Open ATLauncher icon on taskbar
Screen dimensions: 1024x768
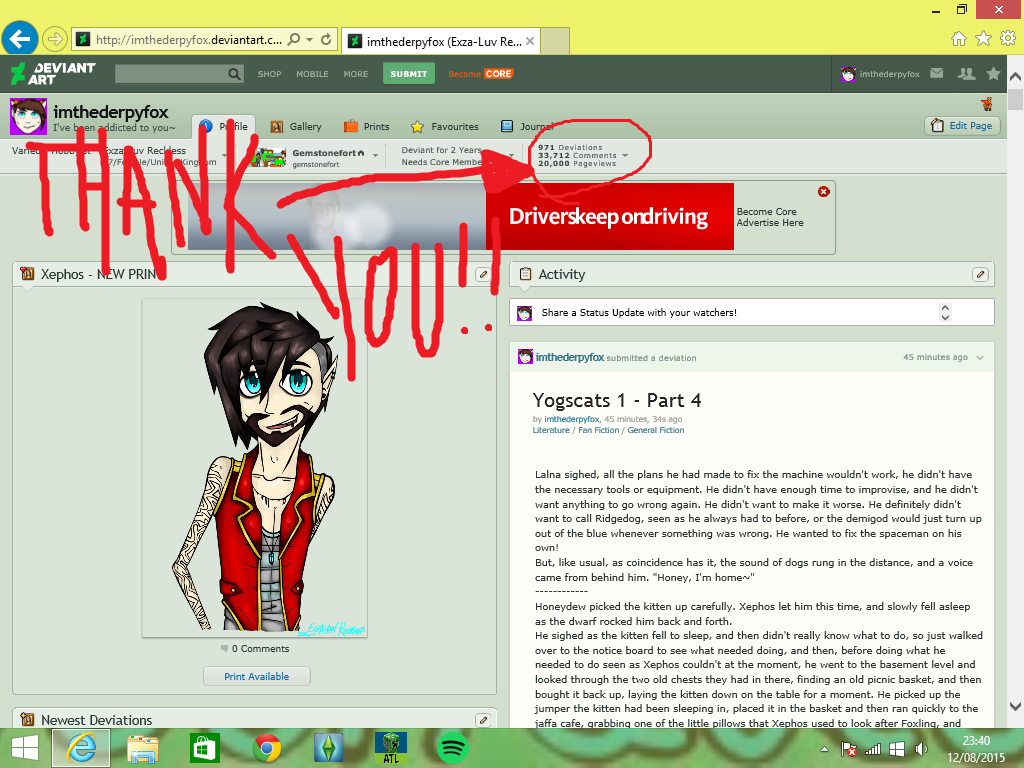pos(391,748)
